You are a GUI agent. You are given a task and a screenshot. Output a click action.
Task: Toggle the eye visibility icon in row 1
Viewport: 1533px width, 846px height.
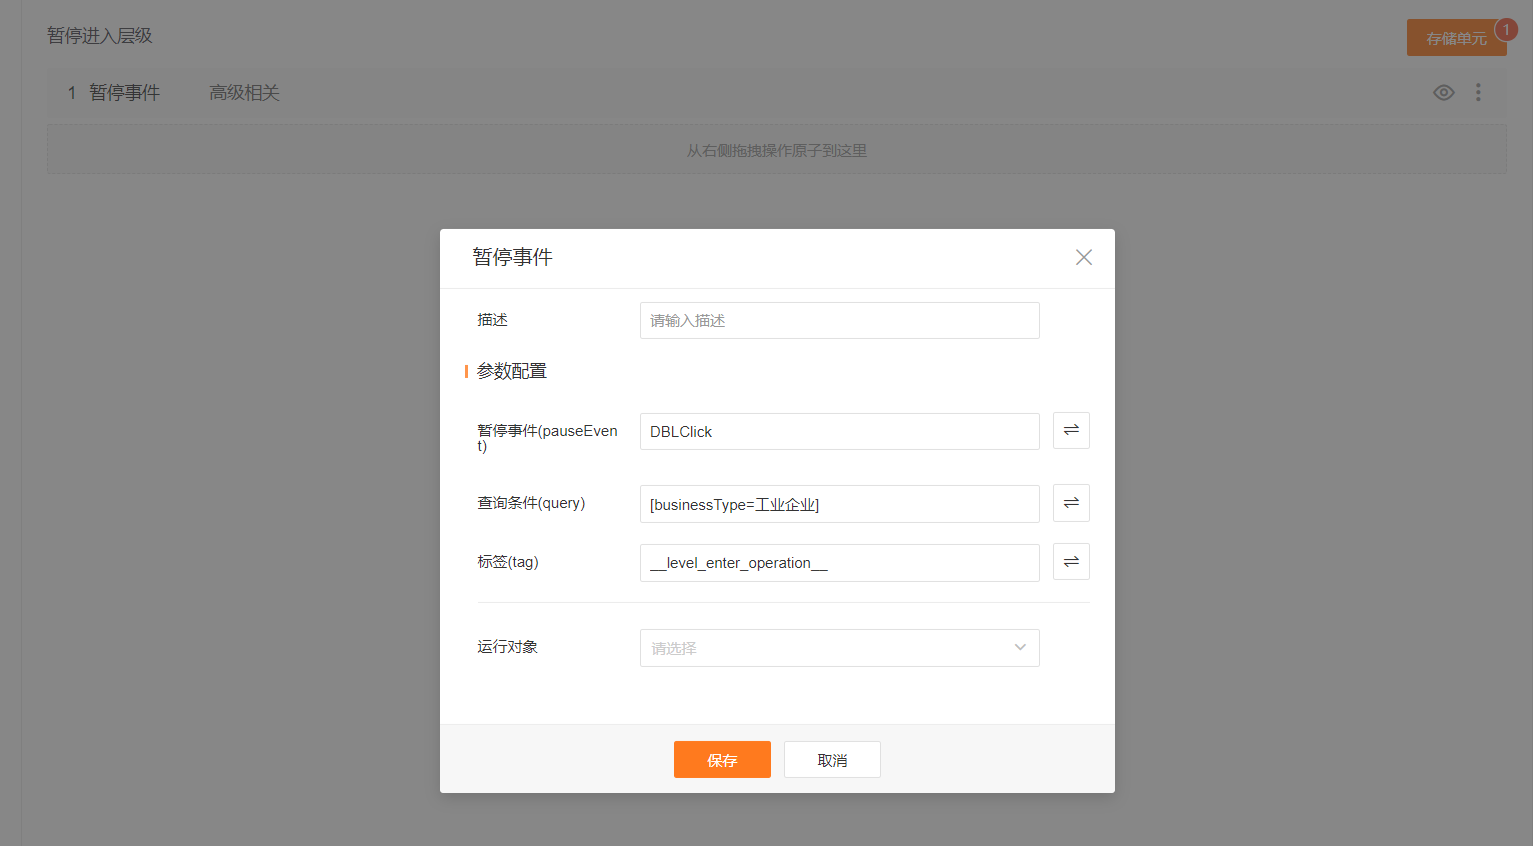[x=1443, y=92]
